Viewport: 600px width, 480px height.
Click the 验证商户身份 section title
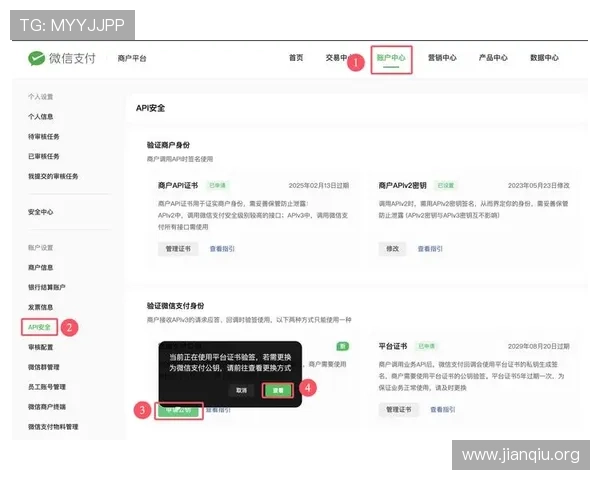coord(168,145)
